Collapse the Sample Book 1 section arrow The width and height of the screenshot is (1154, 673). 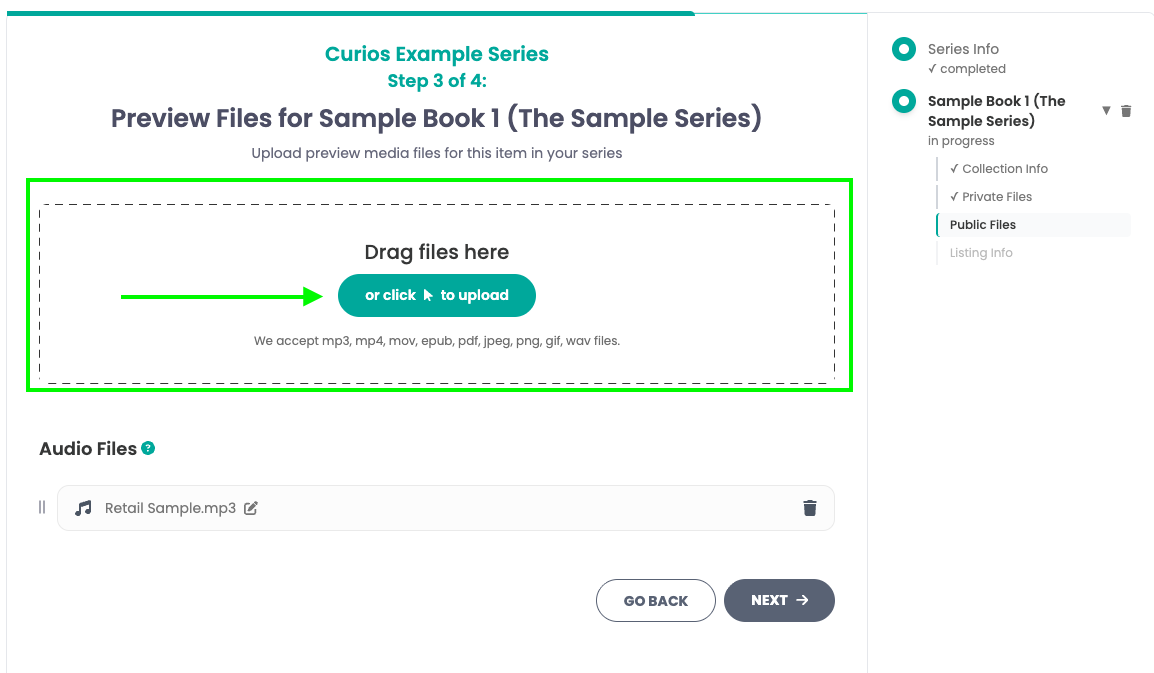pos(1106,110)
